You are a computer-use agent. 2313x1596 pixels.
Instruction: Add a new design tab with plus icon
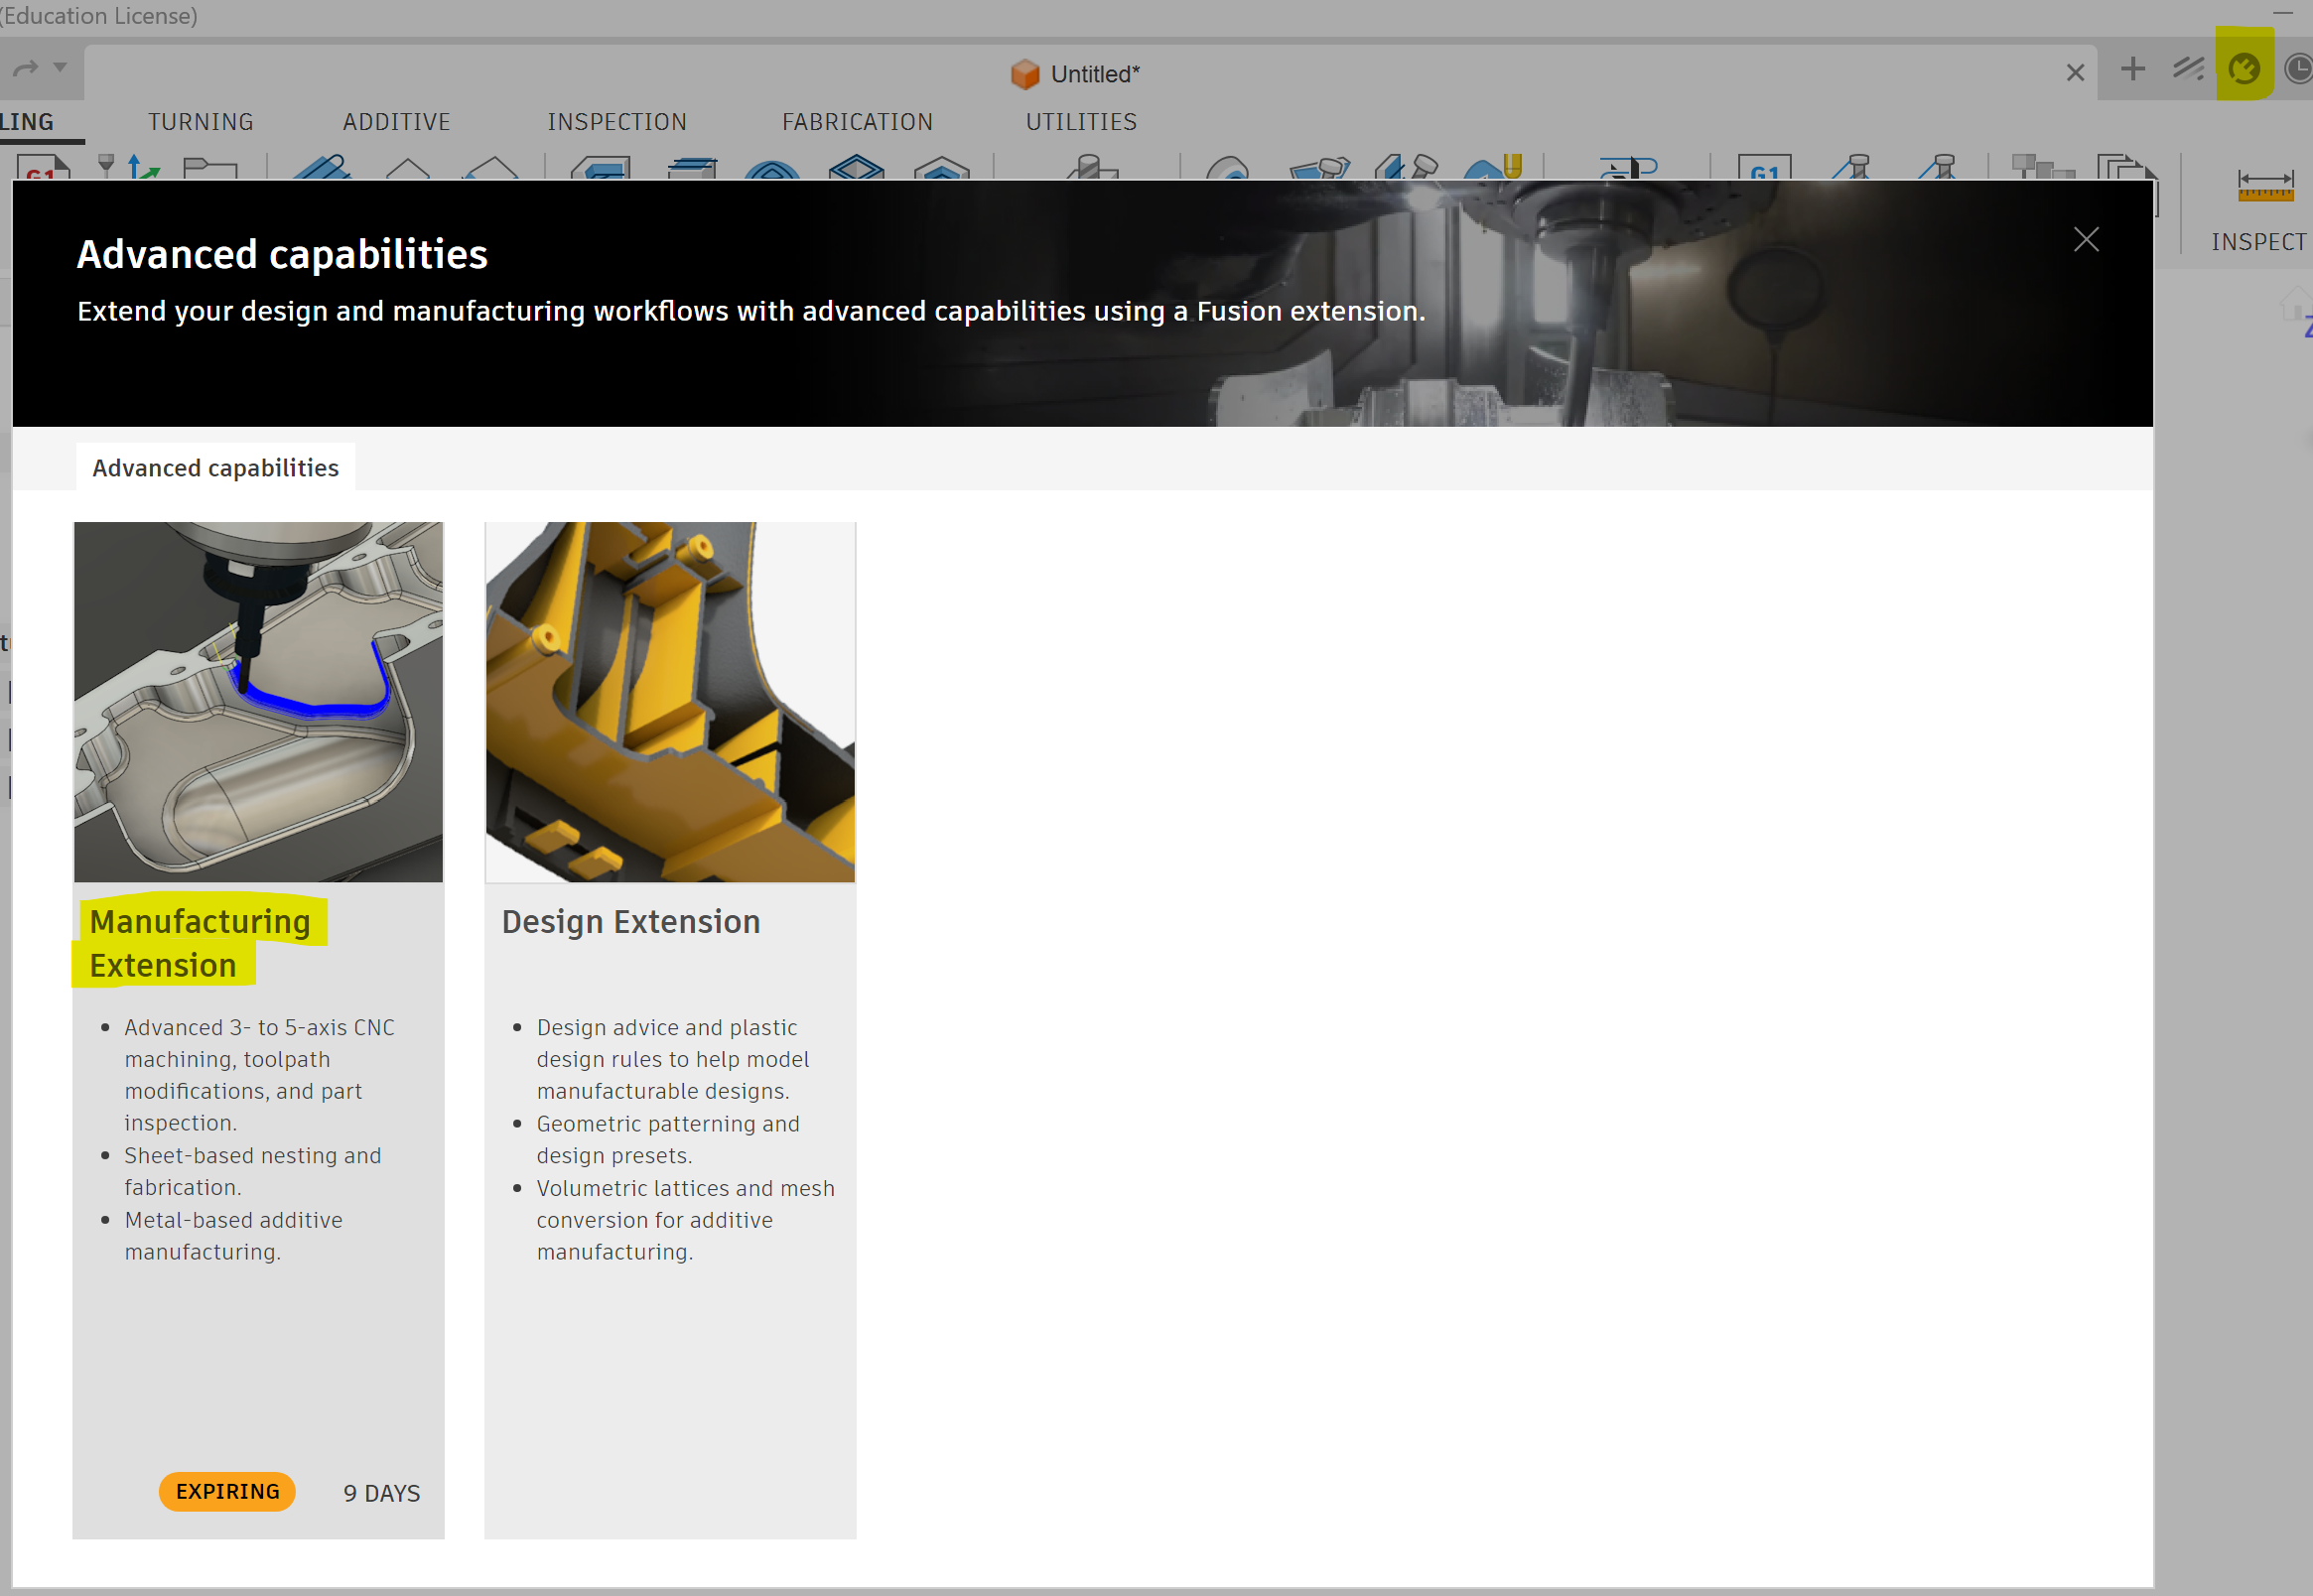(2132, 68)
